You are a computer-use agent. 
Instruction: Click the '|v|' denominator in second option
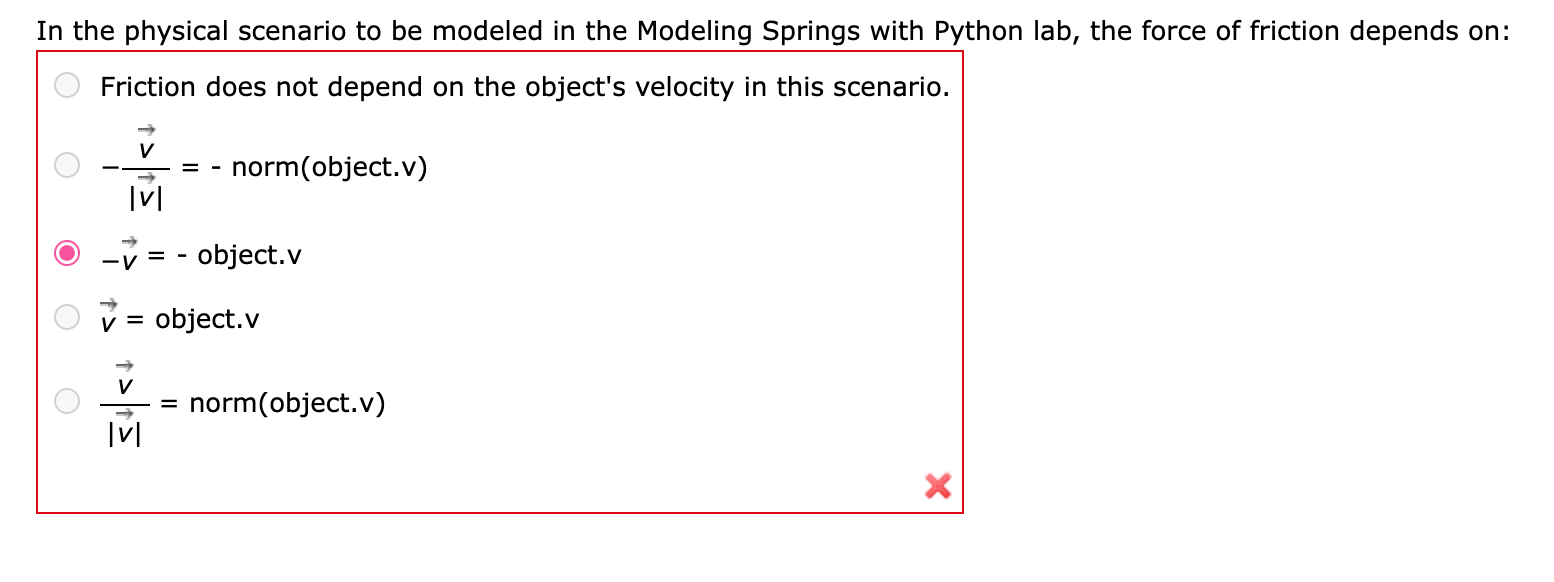coord(145,198)
